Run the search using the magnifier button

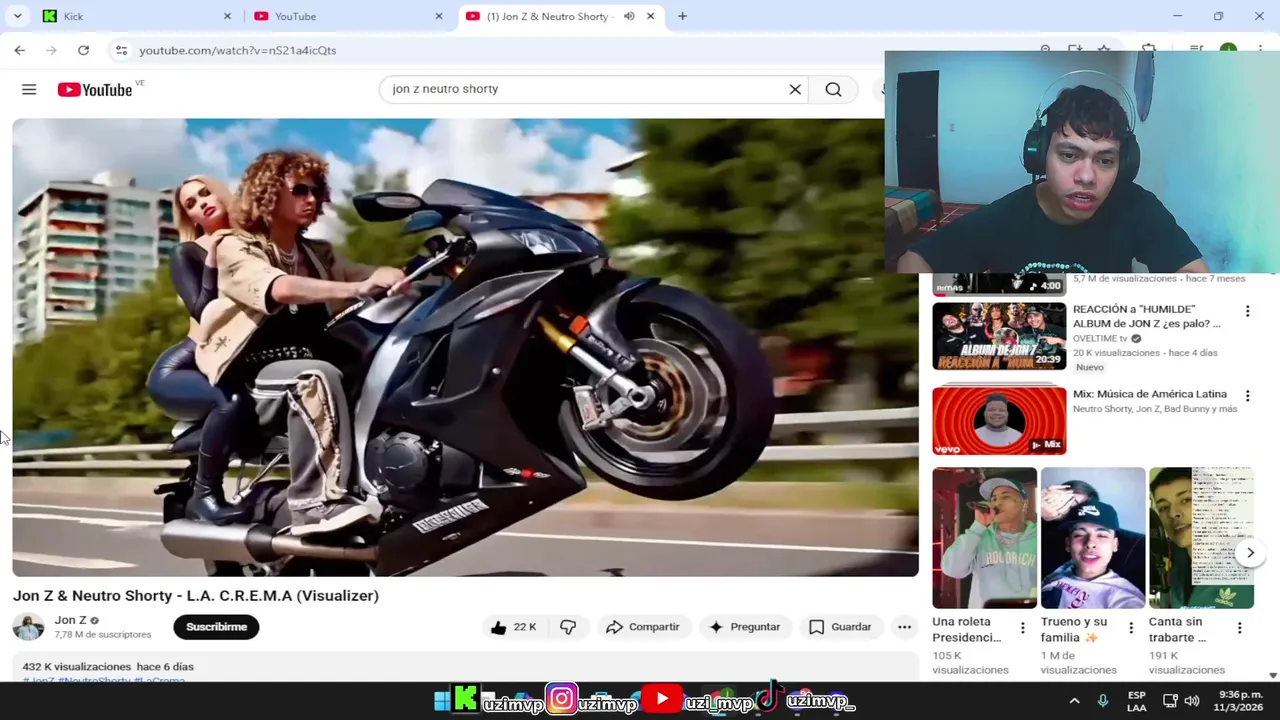tap(833, 90)
